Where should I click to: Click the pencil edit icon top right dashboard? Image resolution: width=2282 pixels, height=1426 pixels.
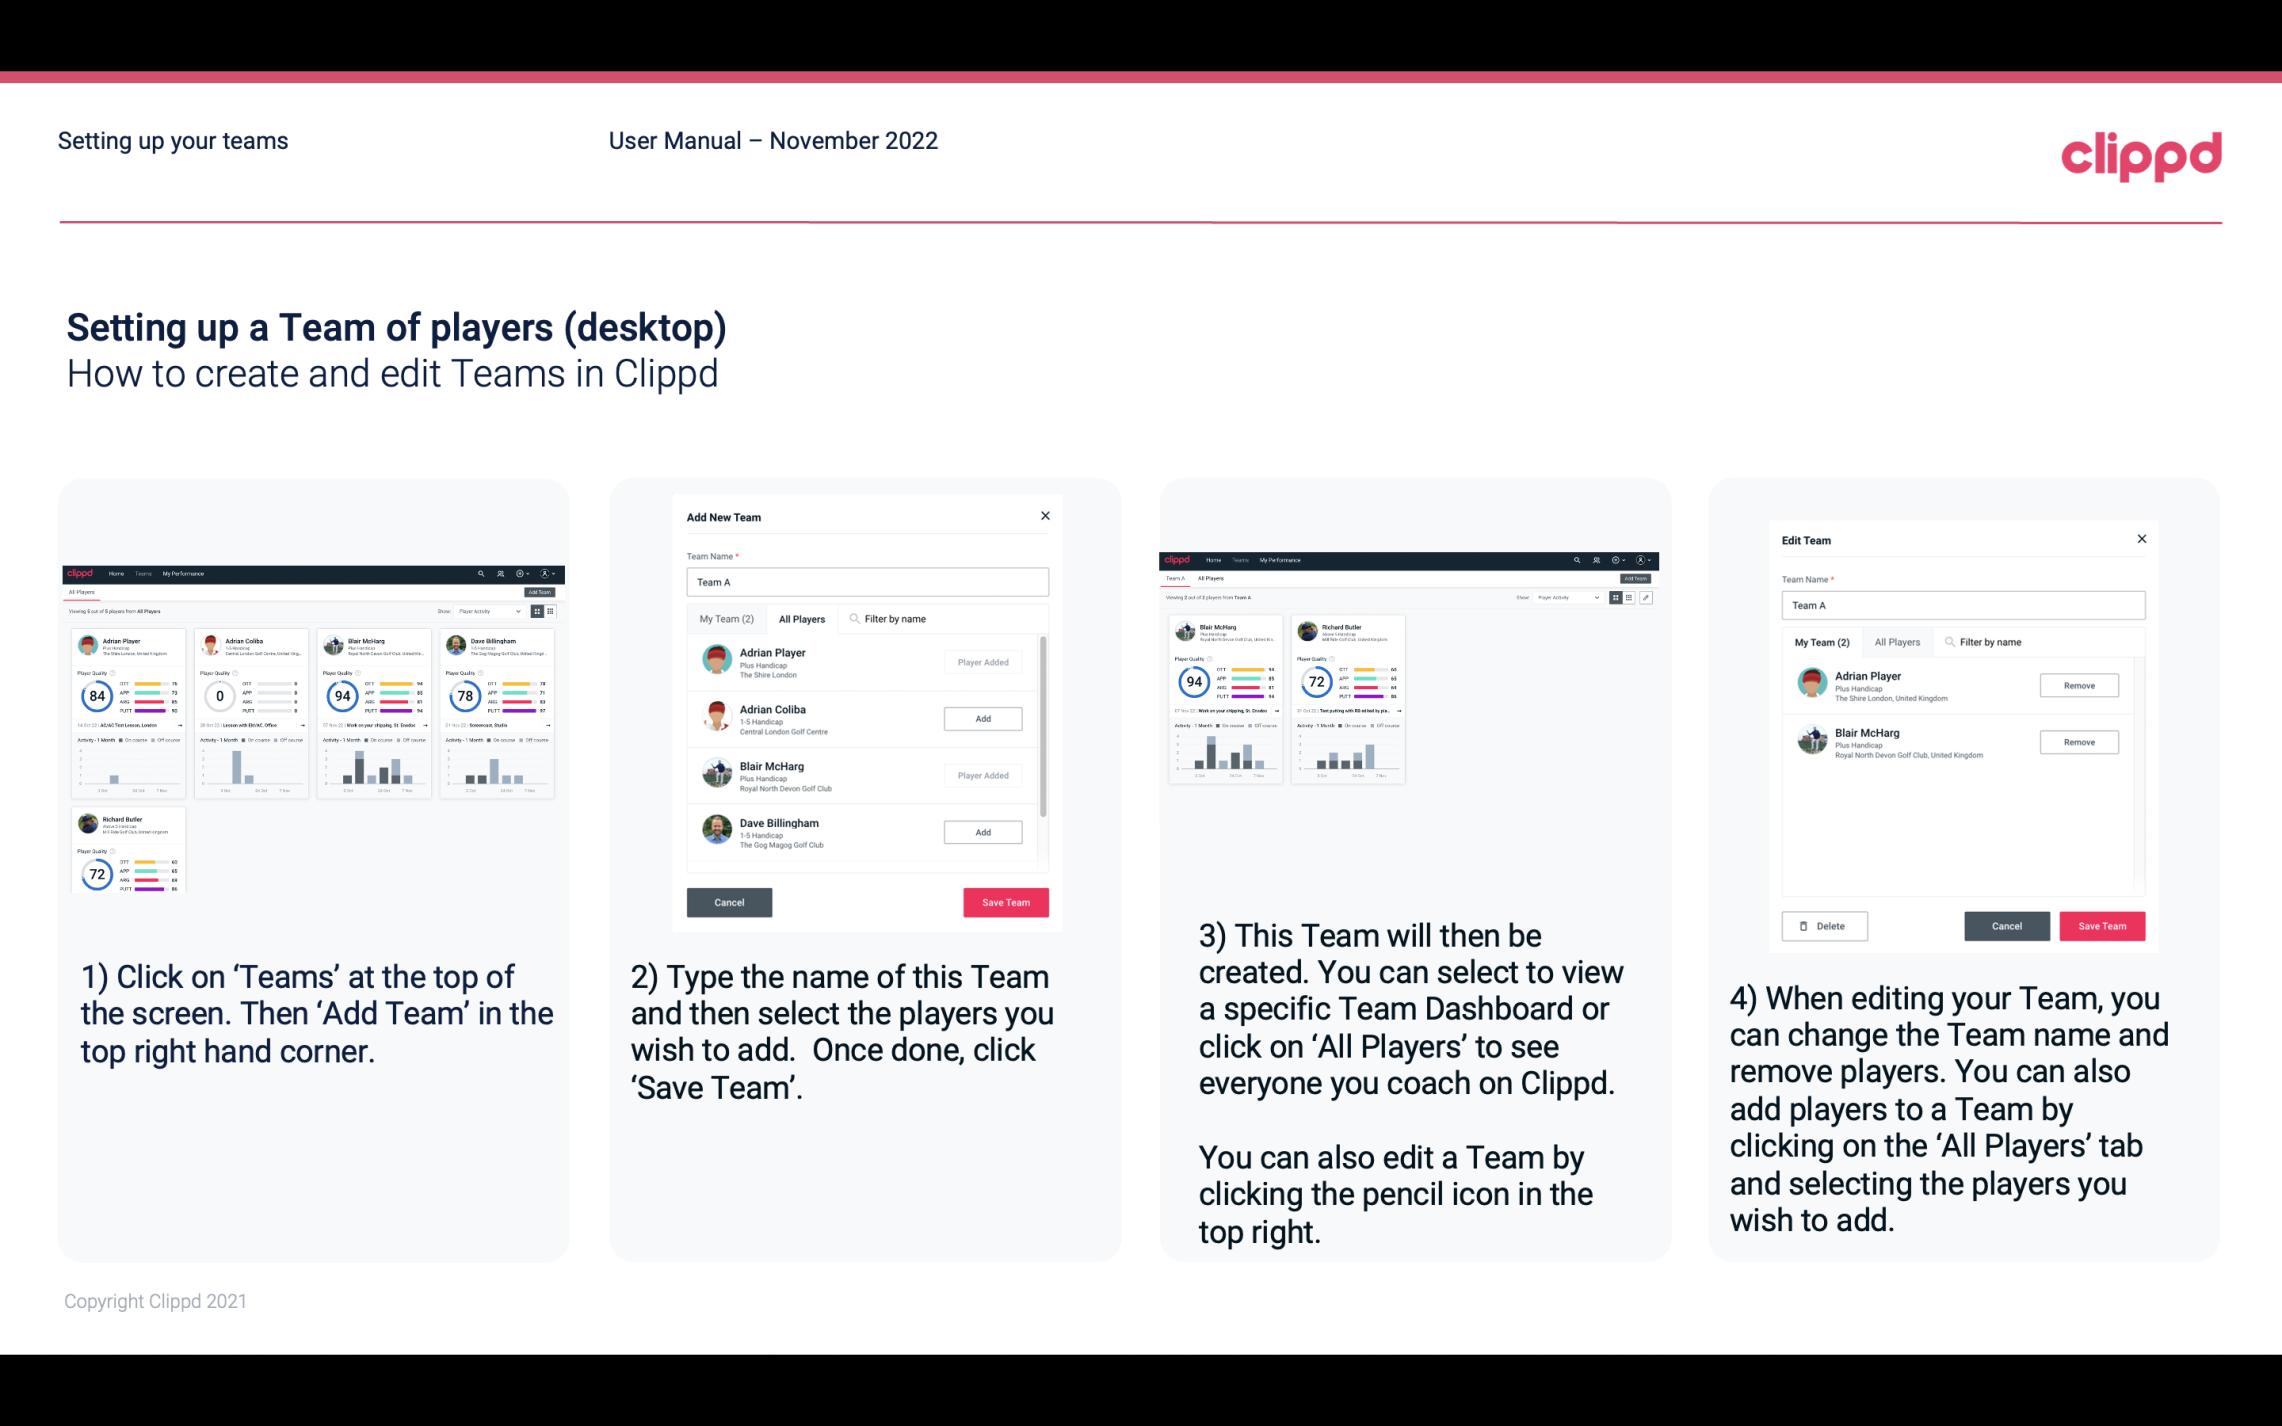pos(1645,598)
